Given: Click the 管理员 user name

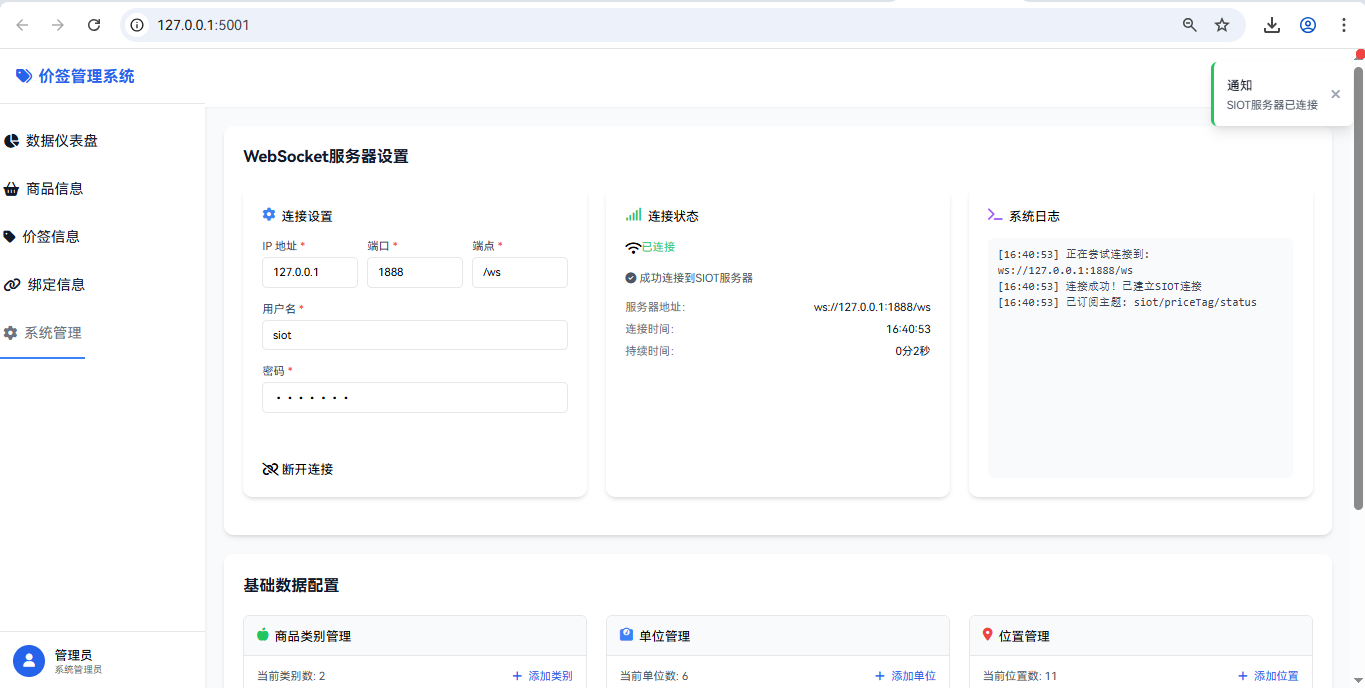Looking at the screenshot, I should [73, 655].
